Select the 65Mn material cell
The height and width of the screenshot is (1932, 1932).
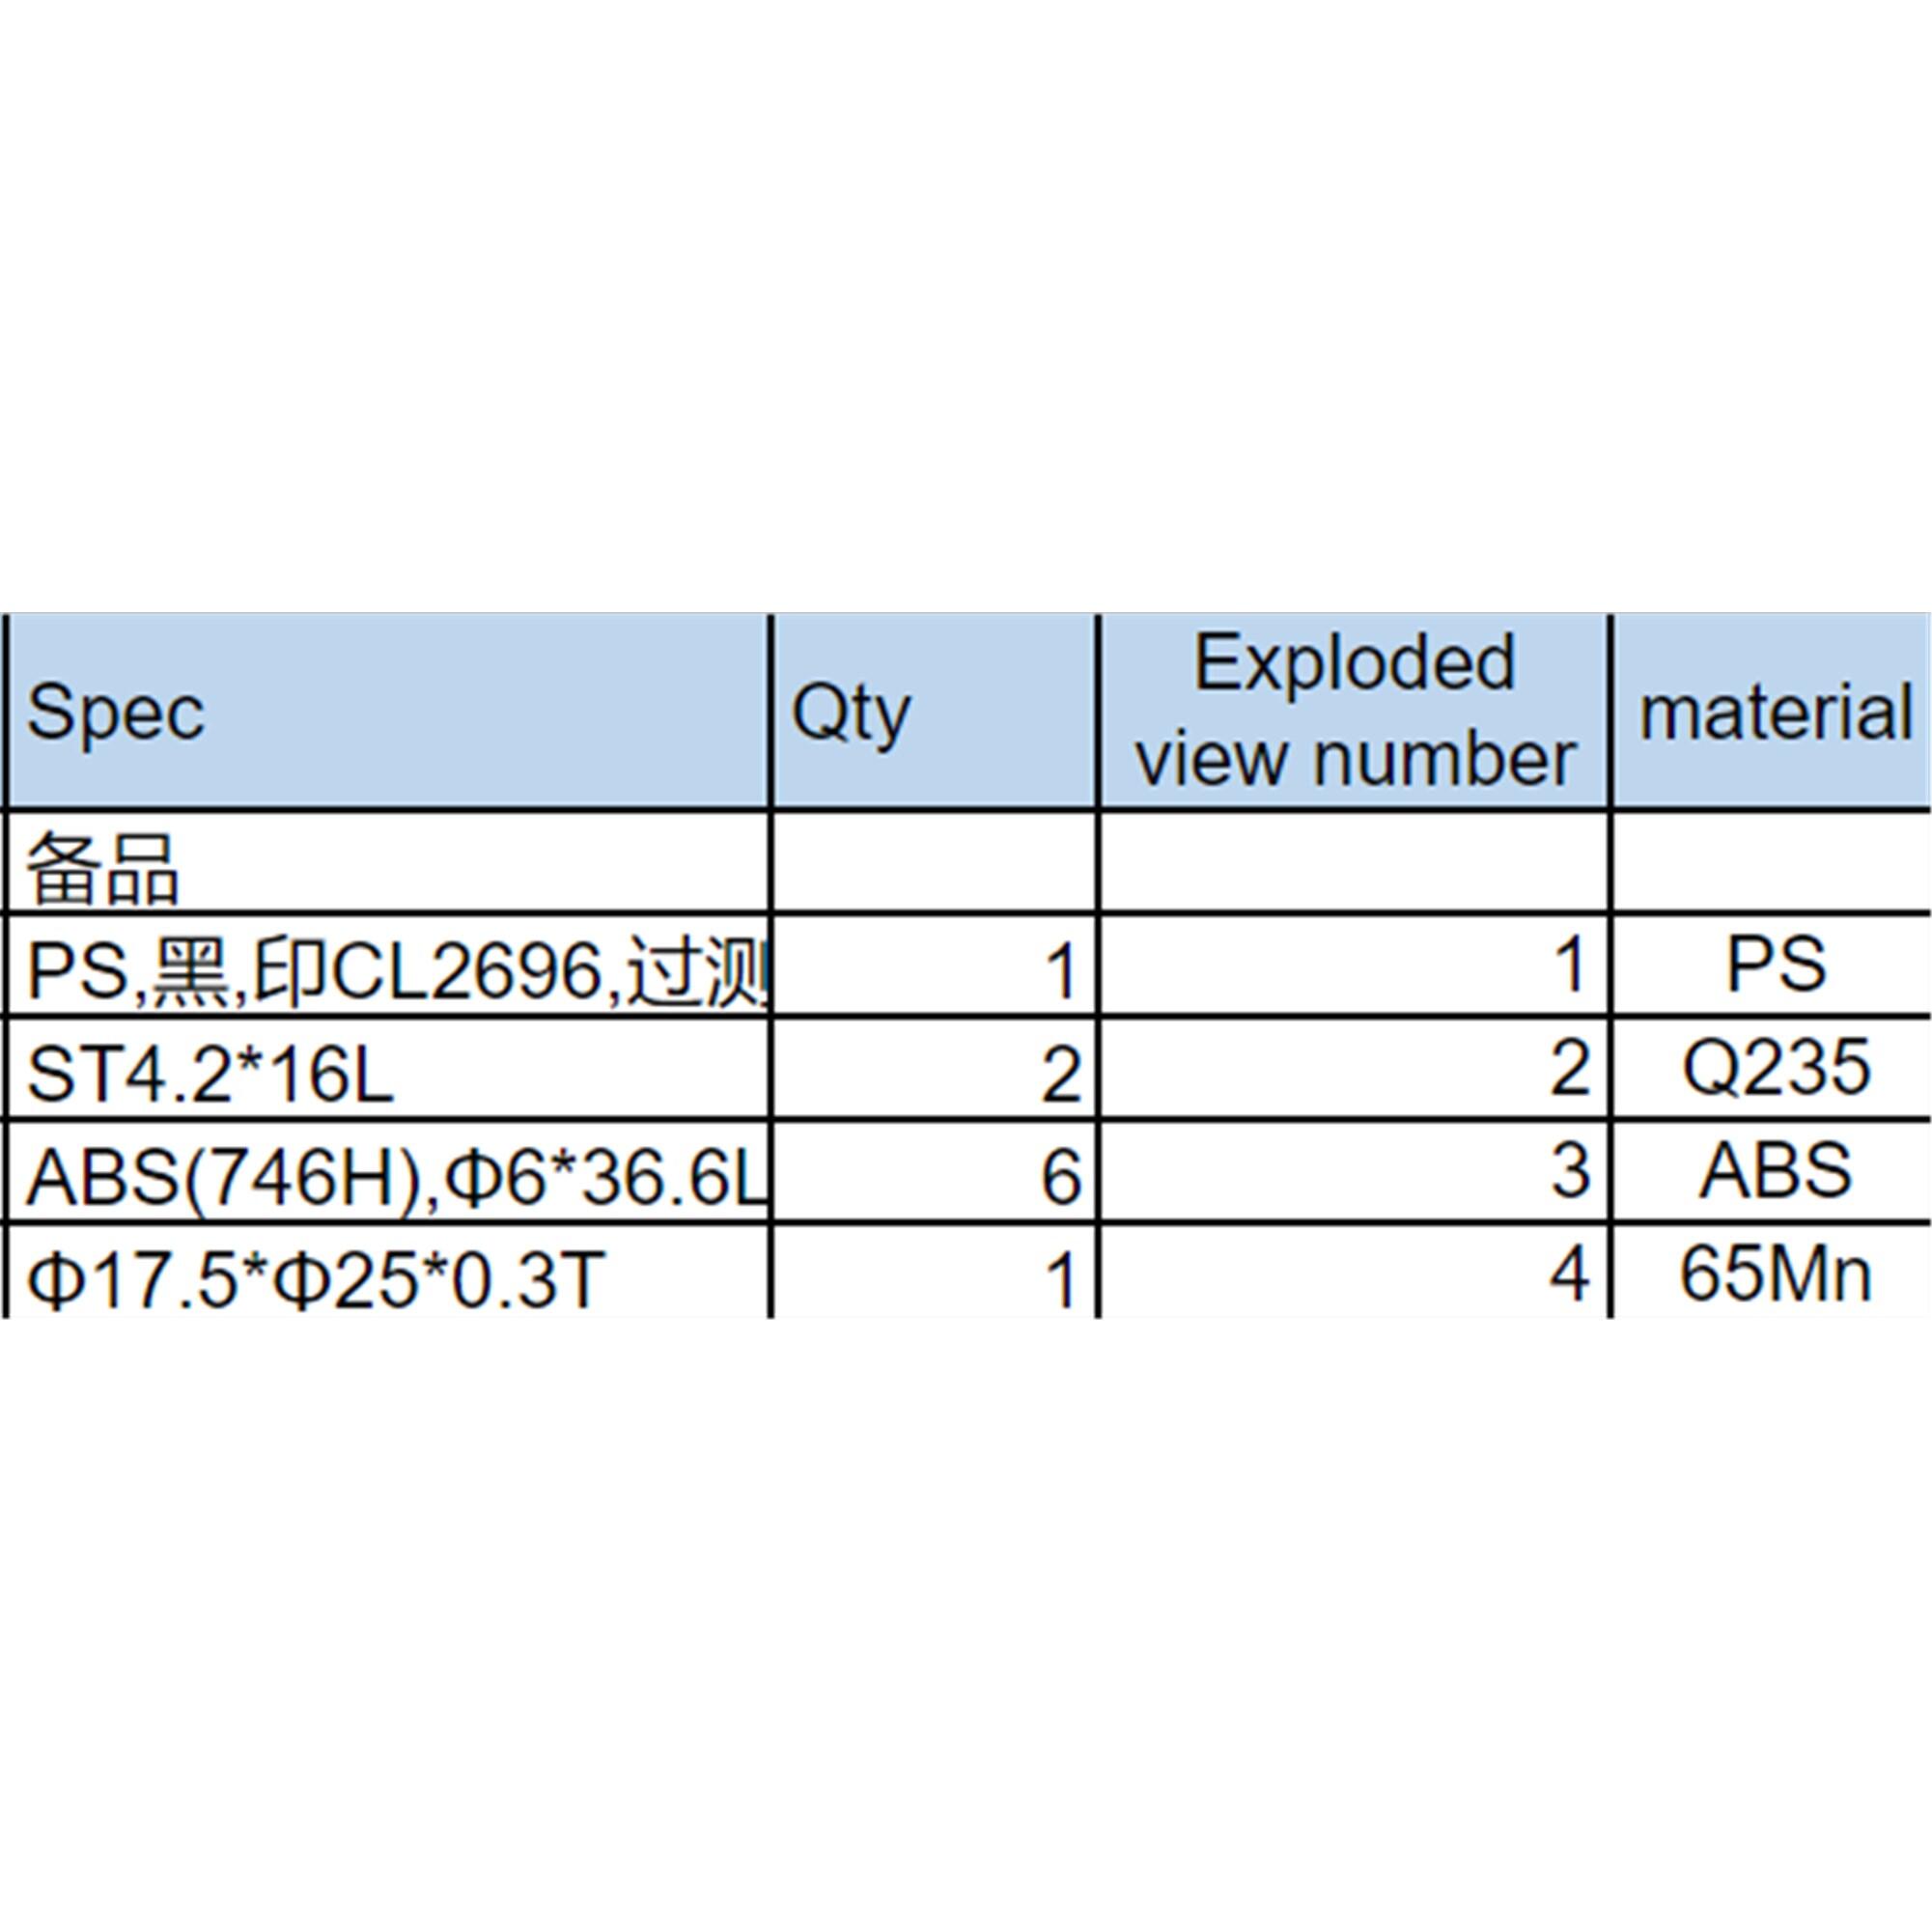coord(1773,1272)
